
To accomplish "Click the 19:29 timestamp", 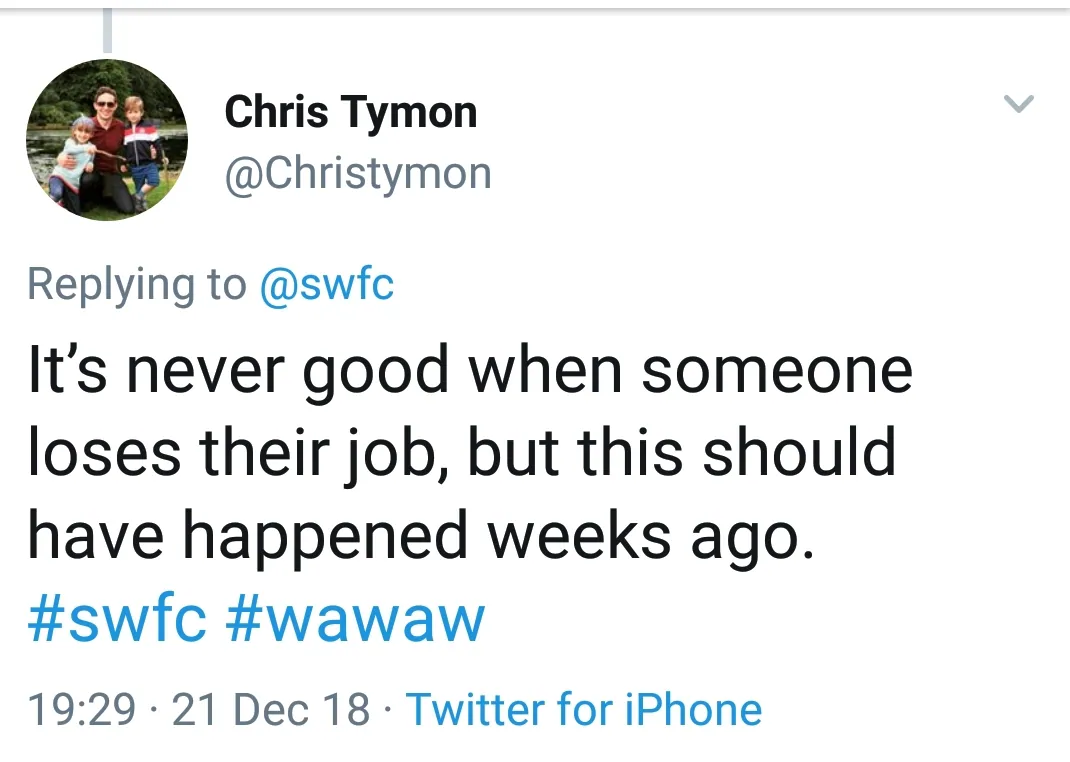I will pos(81,710).
